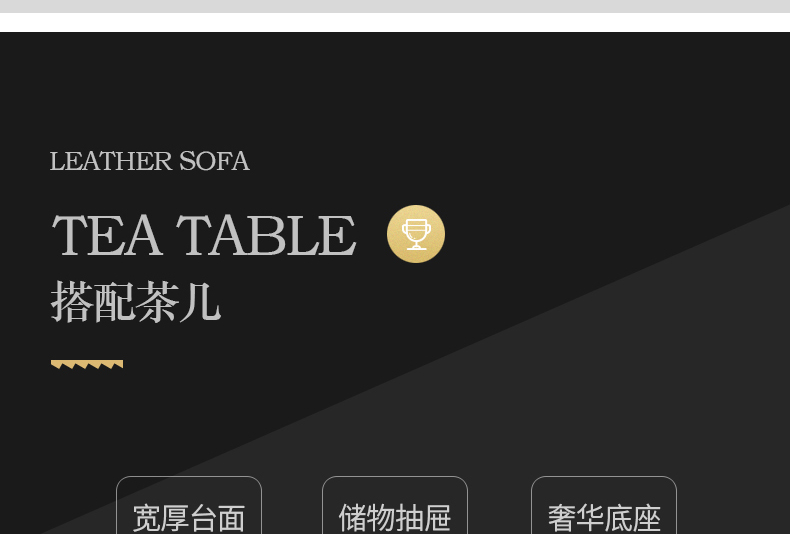Click the word SOFA in the subtitle
Screen dimensions: 790x534
point(215,161)
